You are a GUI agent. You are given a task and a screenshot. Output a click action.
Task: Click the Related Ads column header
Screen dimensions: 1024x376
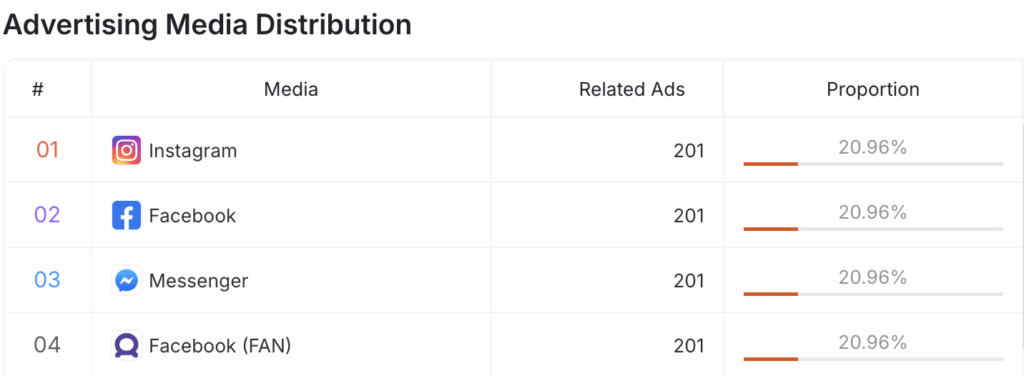tap(632, 89)
